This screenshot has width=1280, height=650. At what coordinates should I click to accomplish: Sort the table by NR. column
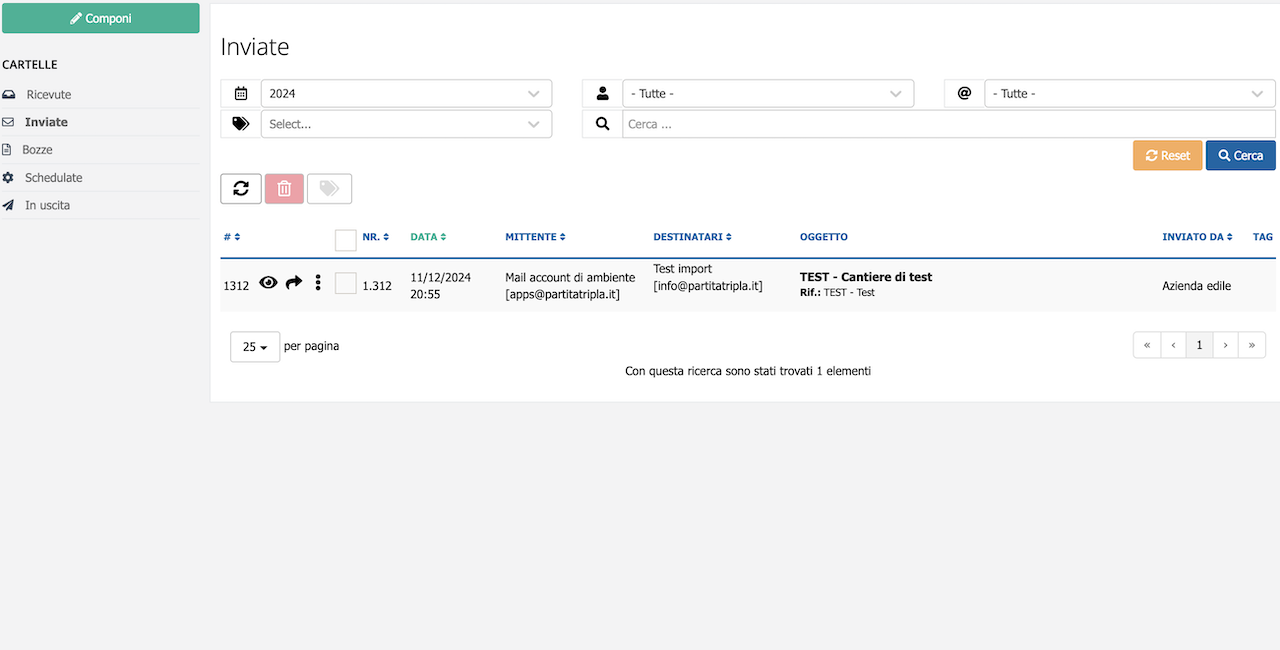click(x=376, y=237)
